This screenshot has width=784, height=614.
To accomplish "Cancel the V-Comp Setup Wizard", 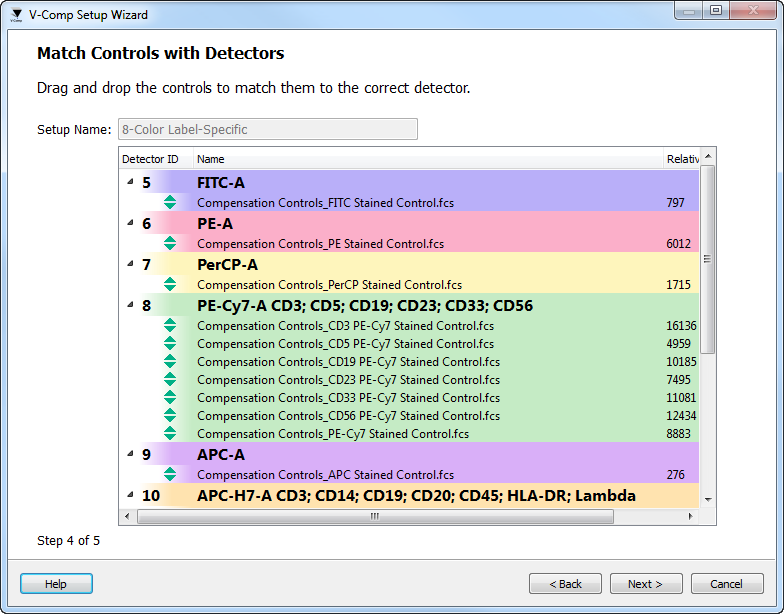I will tap(726, 584).
